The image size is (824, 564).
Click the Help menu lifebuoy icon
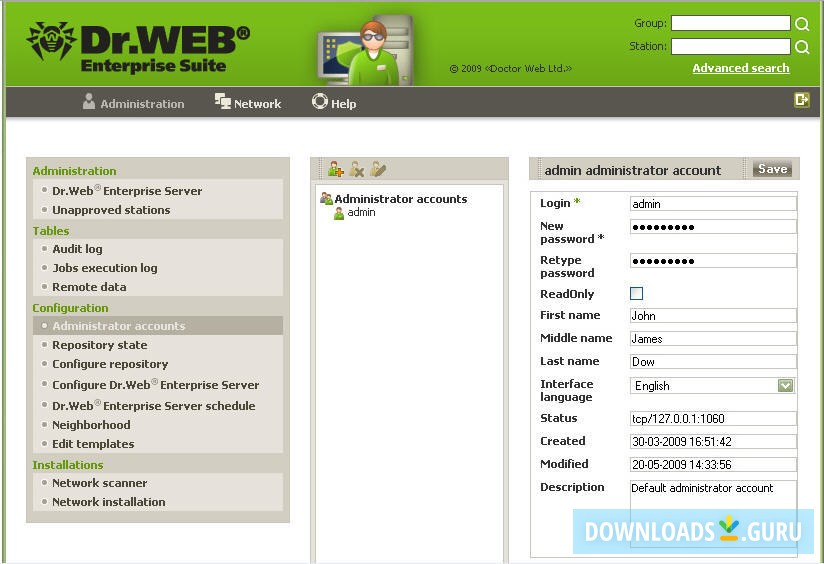click(x=320, y=101)
